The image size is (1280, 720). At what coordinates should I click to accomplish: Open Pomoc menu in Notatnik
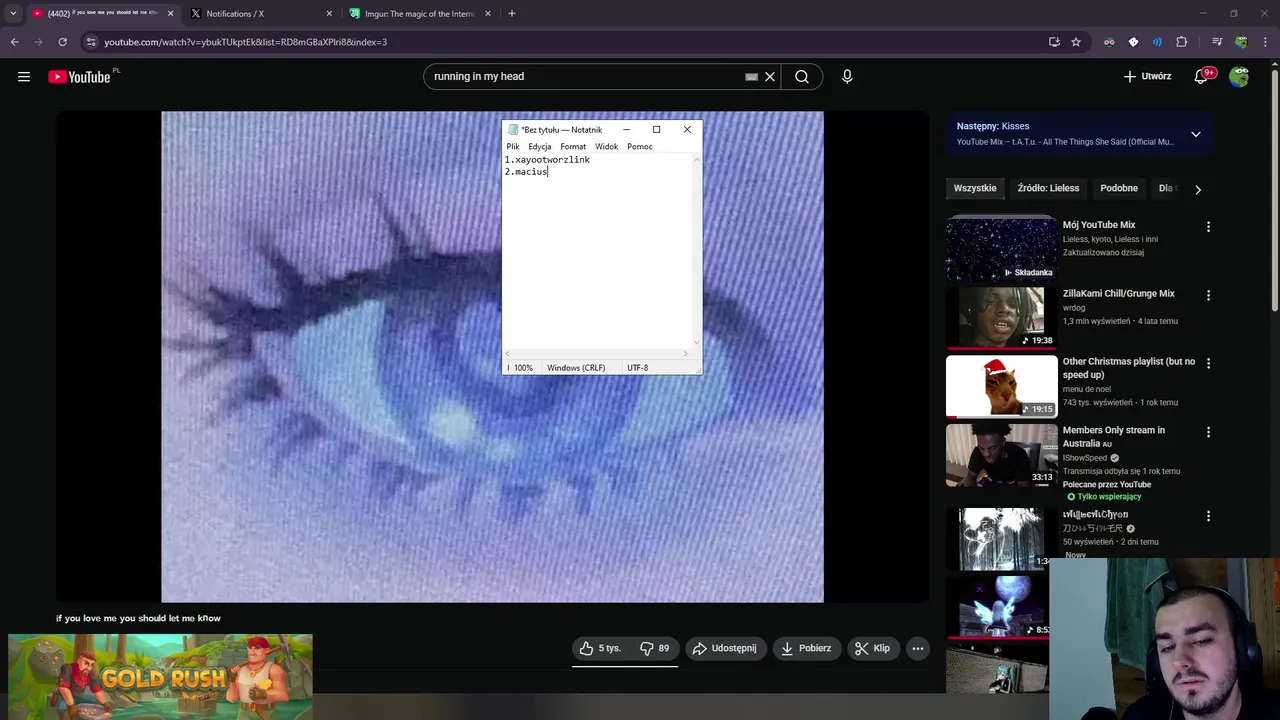[640, 146]
